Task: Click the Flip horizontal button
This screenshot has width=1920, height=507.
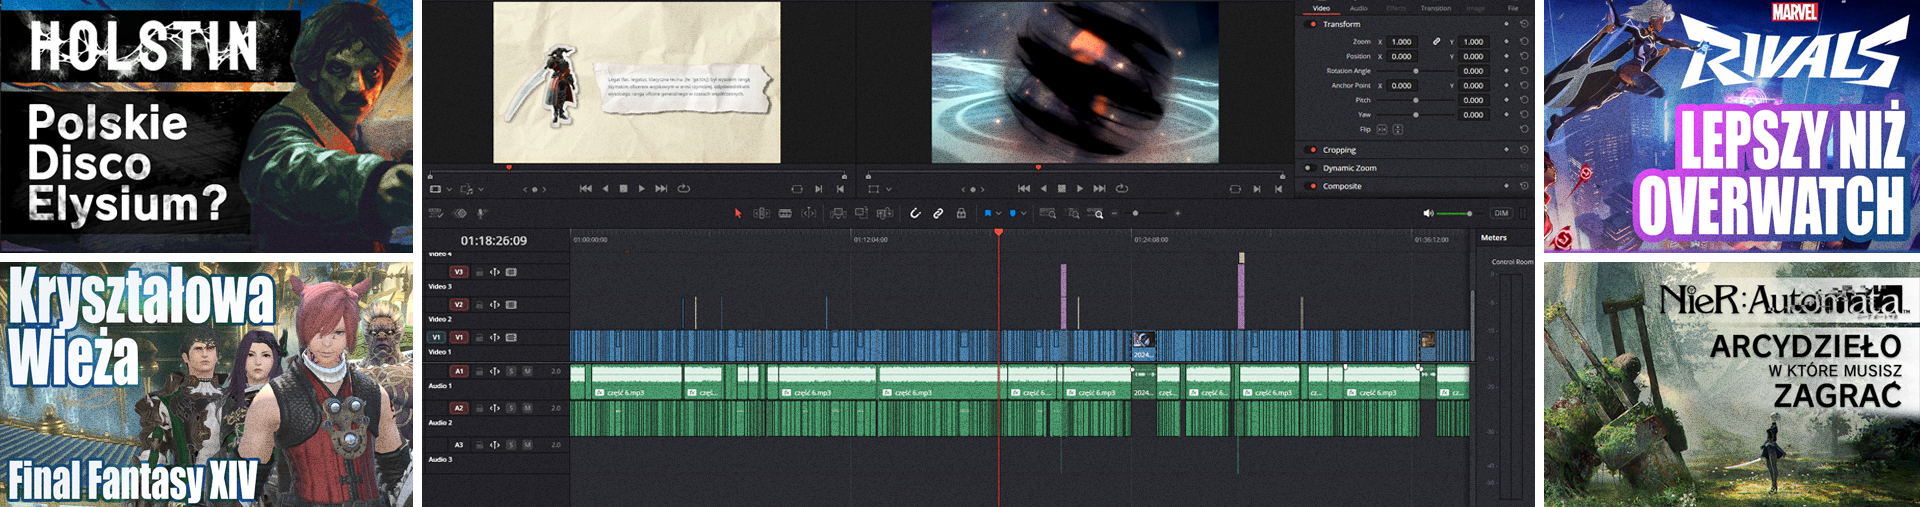Action: pyautogui.click(x=1382, y=129)
